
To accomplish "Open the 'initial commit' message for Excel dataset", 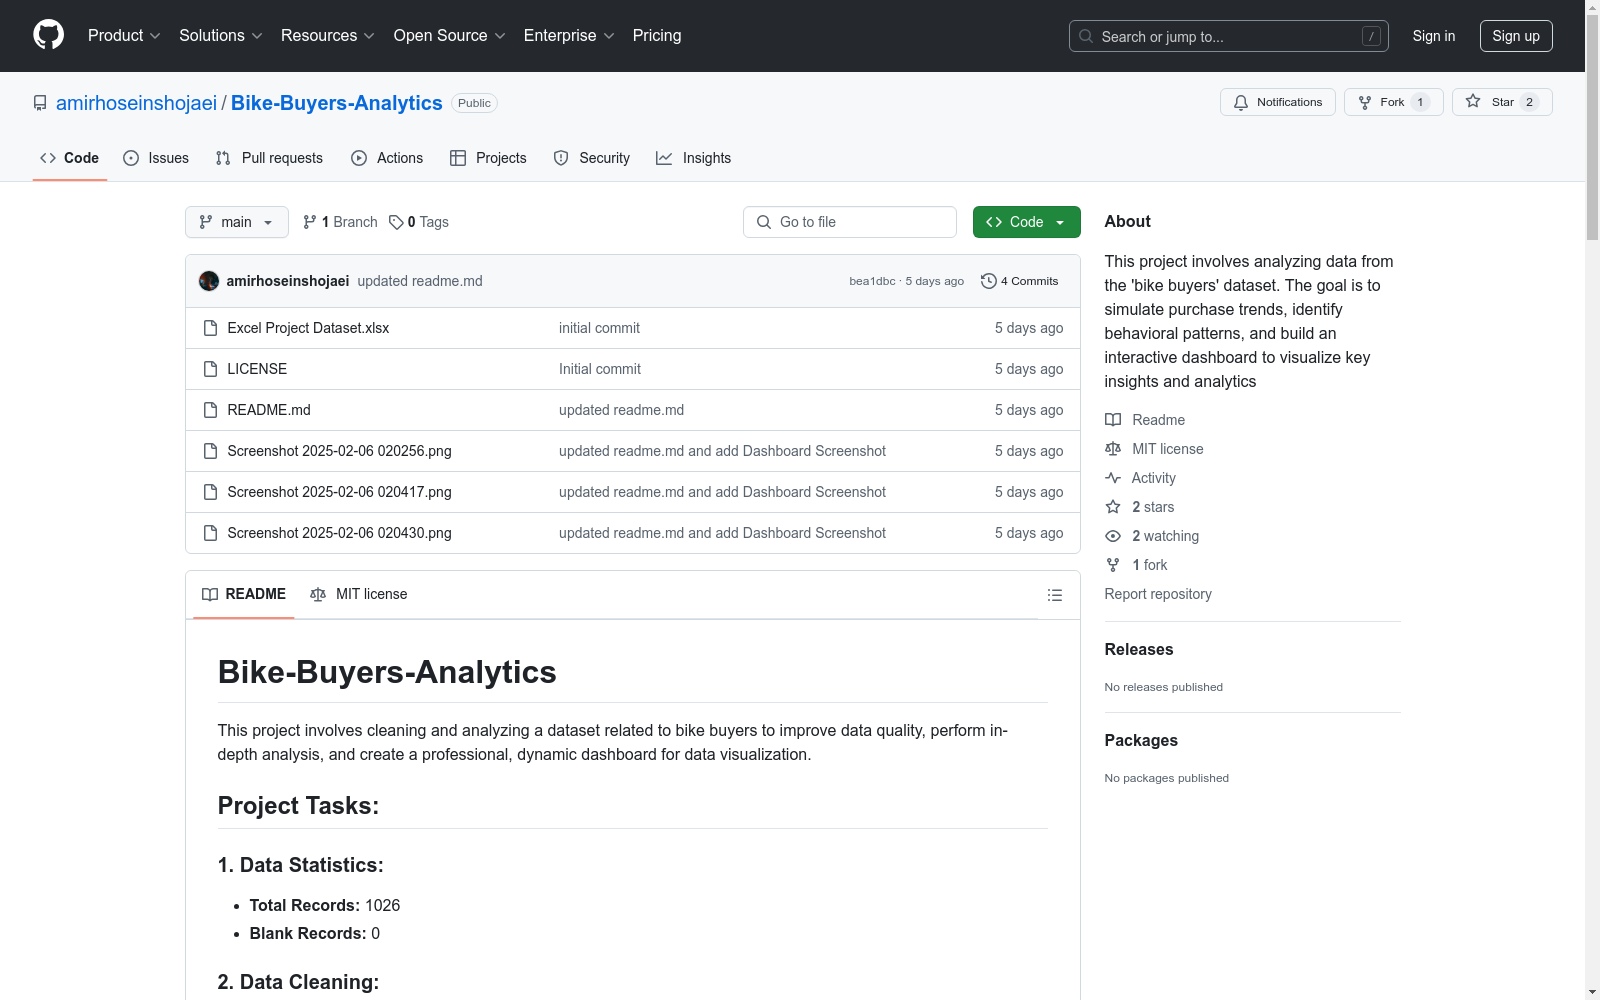I will [x=599, y=328].
